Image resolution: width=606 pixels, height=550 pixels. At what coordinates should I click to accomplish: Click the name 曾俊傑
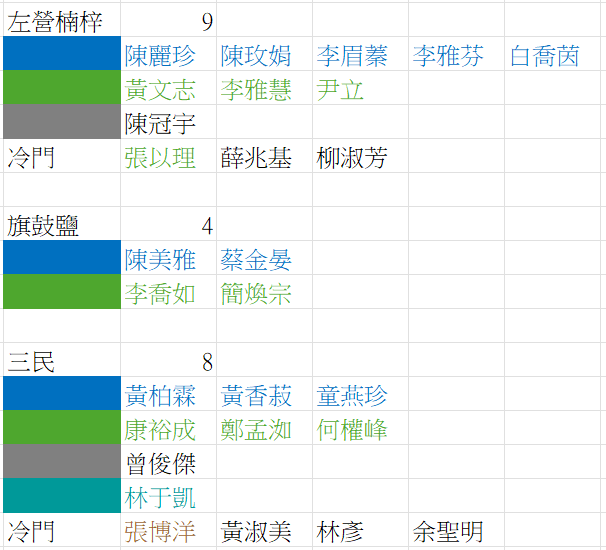pos(161,464)
